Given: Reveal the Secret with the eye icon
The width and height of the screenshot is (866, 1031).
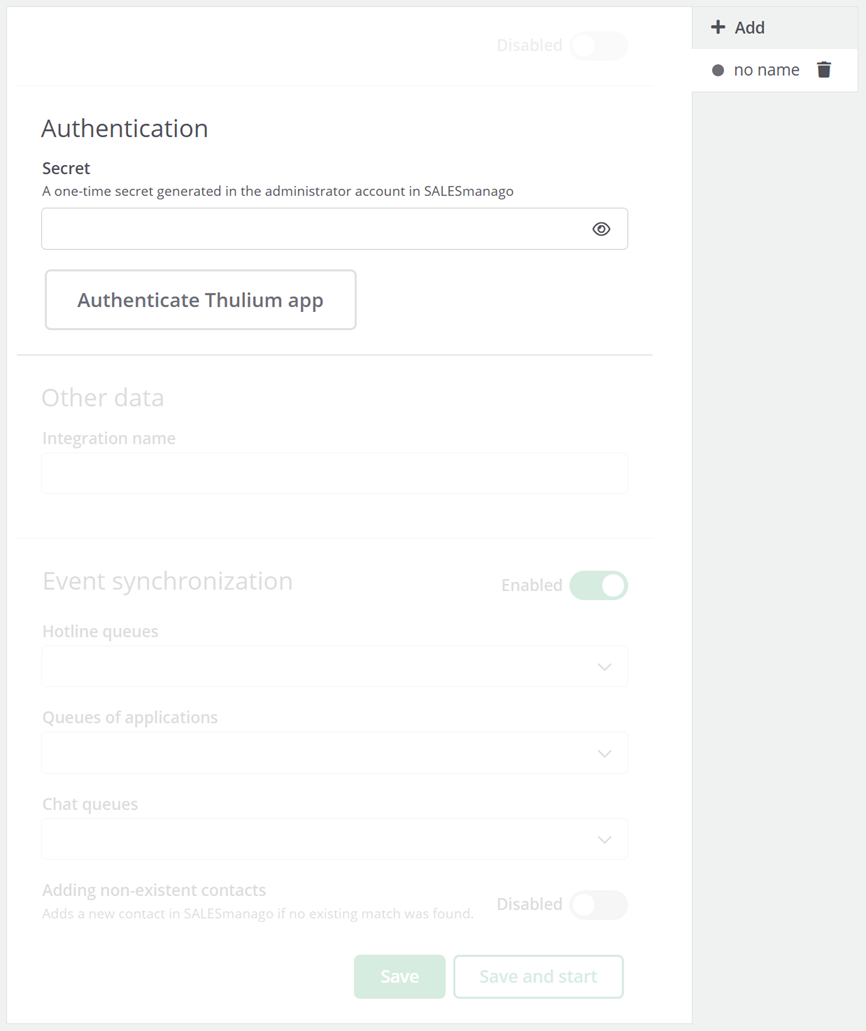Looking at the screenshot, I should coord(601,229).
